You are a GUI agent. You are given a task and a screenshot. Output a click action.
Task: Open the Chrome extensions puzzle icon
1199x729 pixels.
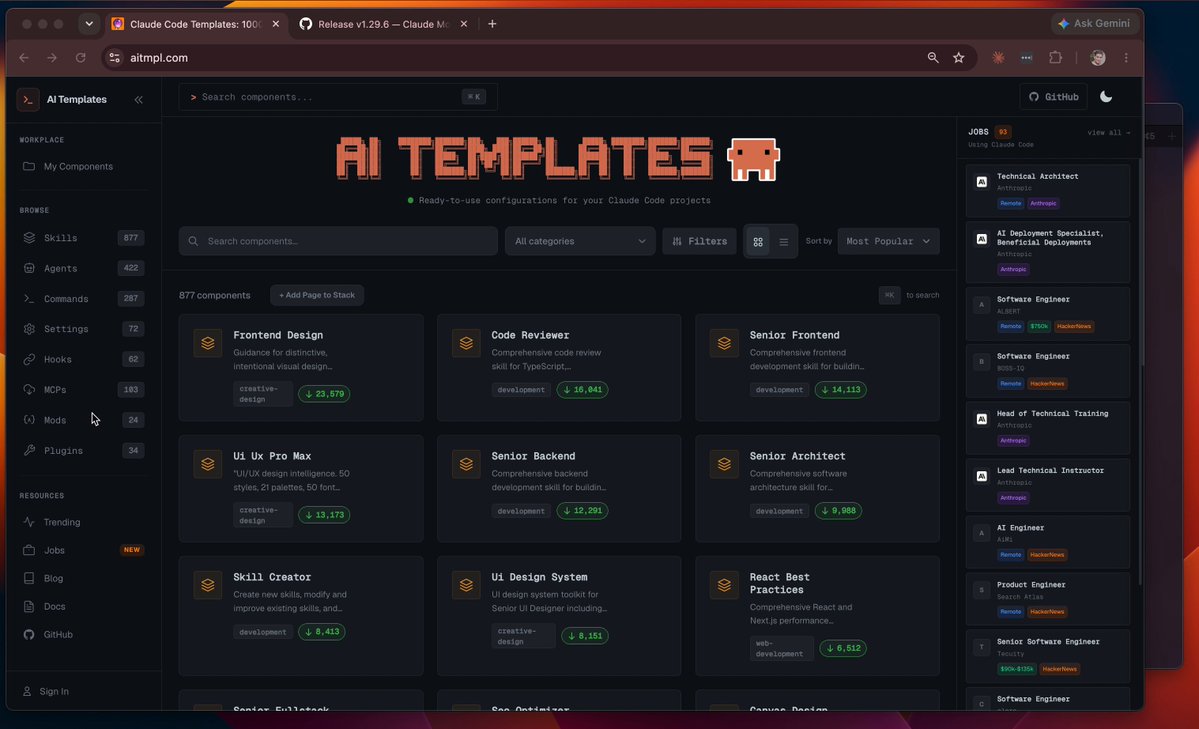tap(1055, 57)
